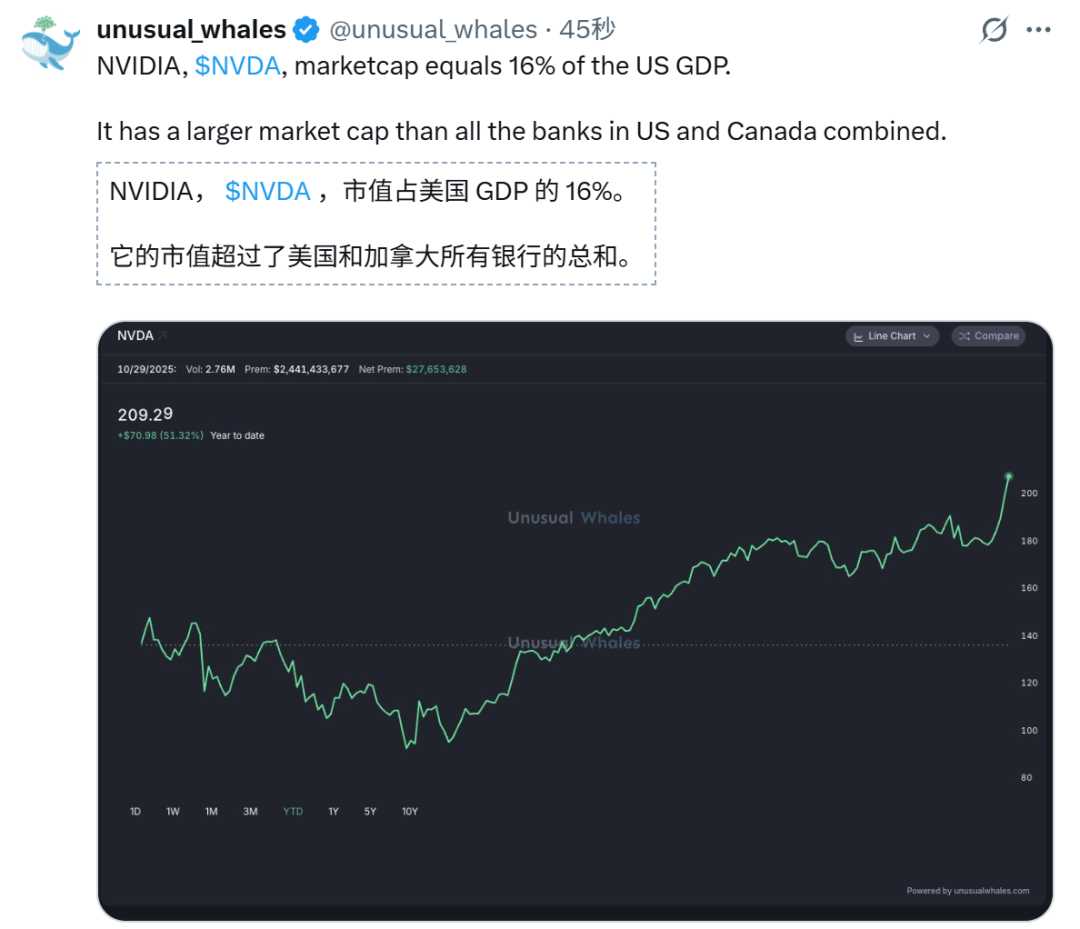The width and height of the screenshot is (1080, 929).
Task: Open the Powered by unusualwhales.com link
Action: pyautogui.click(x=967, y=891)
